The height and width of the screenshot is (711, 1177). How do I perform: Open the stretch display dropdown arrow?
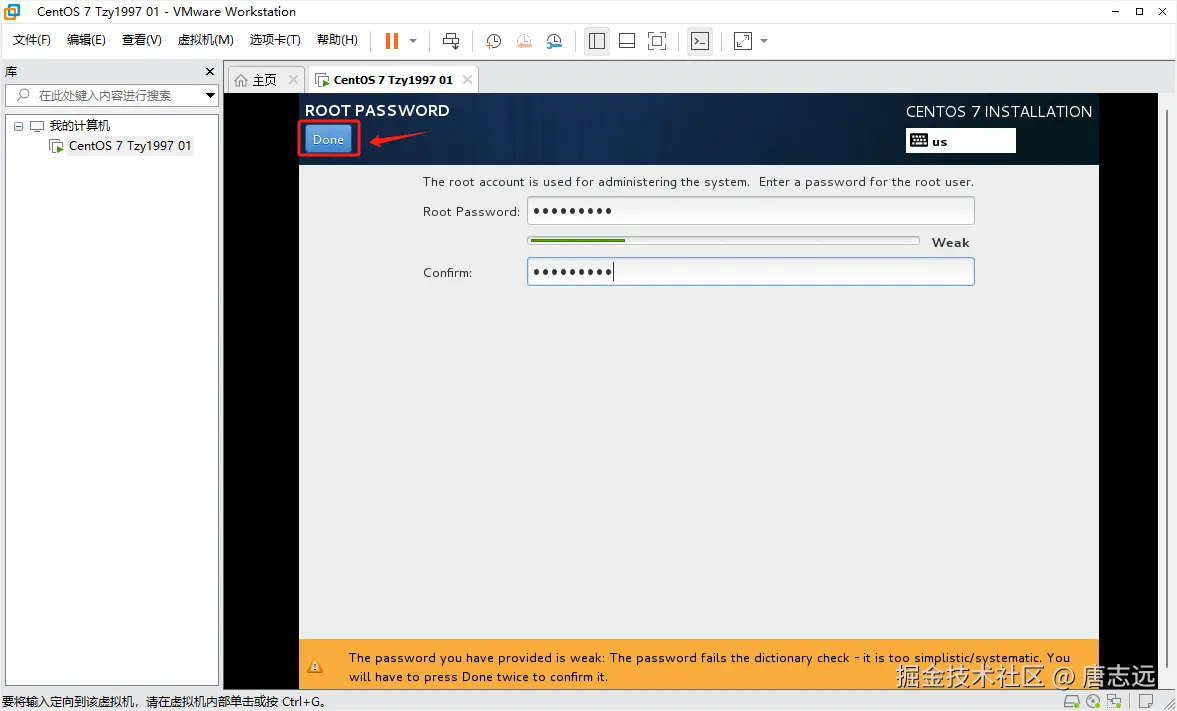pyautogui.click(x=764, y=41)
